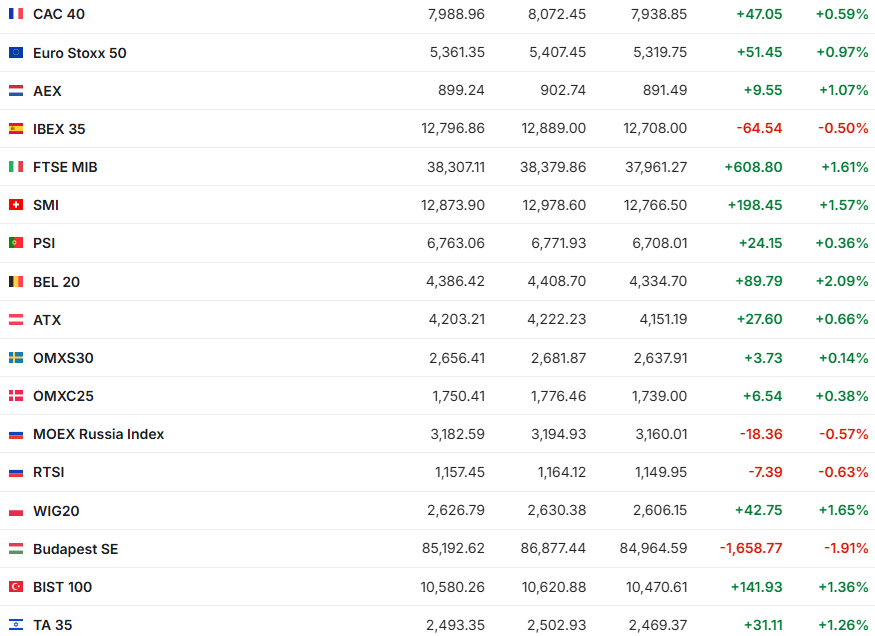Image resolution: width=875 pixels, height=636 pixels.
Task: Open the Euro Stoxx 50 index page
Action: 80,53
